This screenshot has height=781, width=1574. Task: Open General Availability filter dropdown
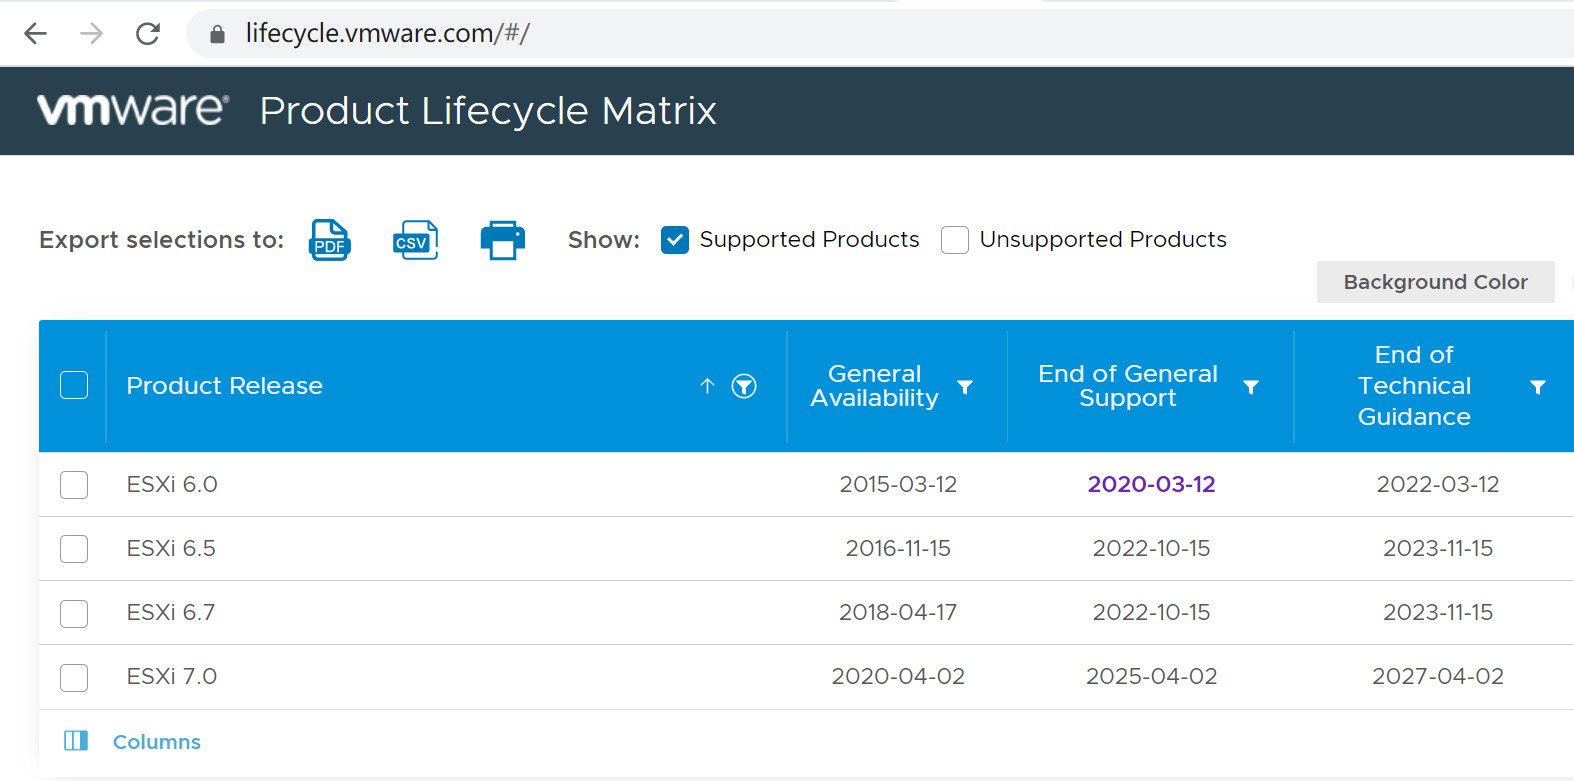pyautogui.click(x=965, y=387)
